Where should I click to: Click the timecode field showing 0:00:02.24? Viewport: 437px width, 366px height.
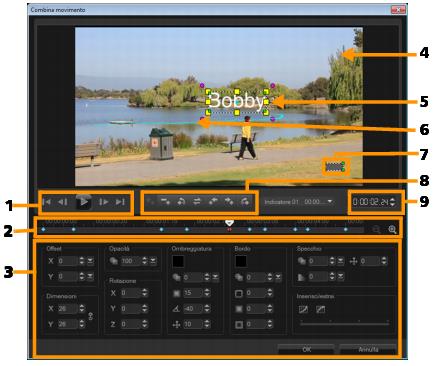pyautogui.click(x=371, y=202)
